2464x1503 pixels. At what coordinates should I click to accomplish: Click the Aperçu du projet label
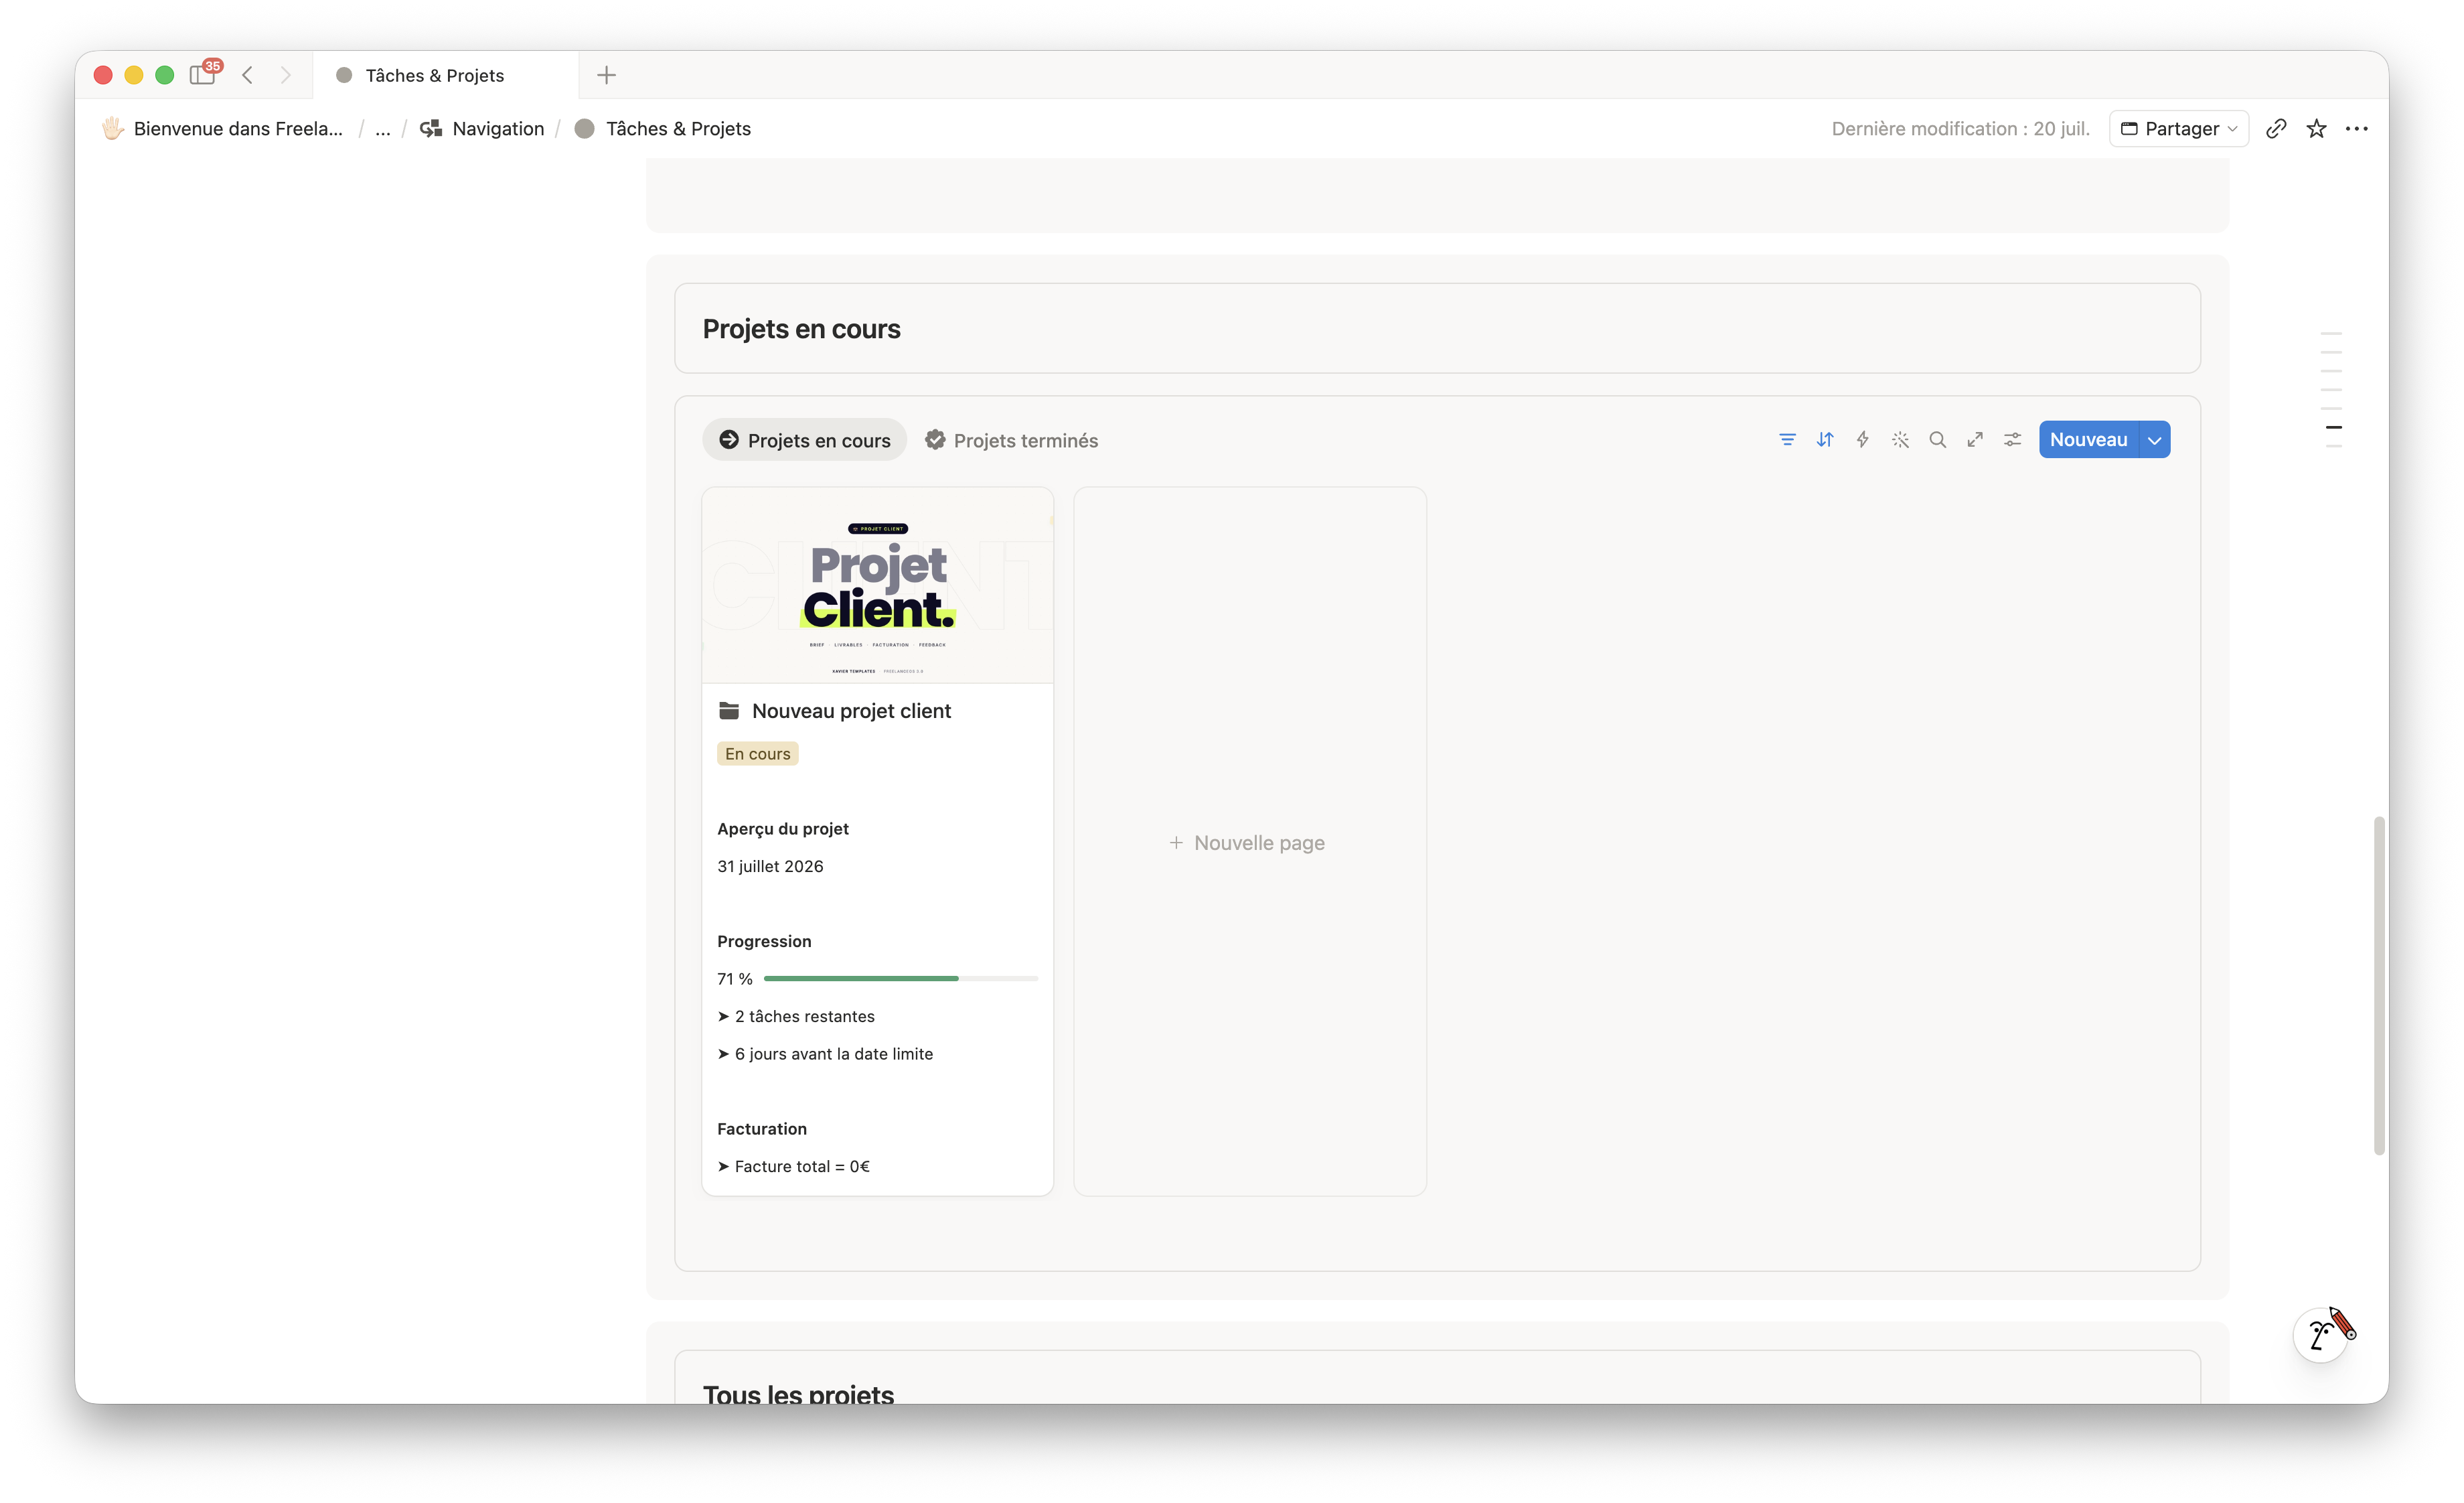[x=783, y=829]
